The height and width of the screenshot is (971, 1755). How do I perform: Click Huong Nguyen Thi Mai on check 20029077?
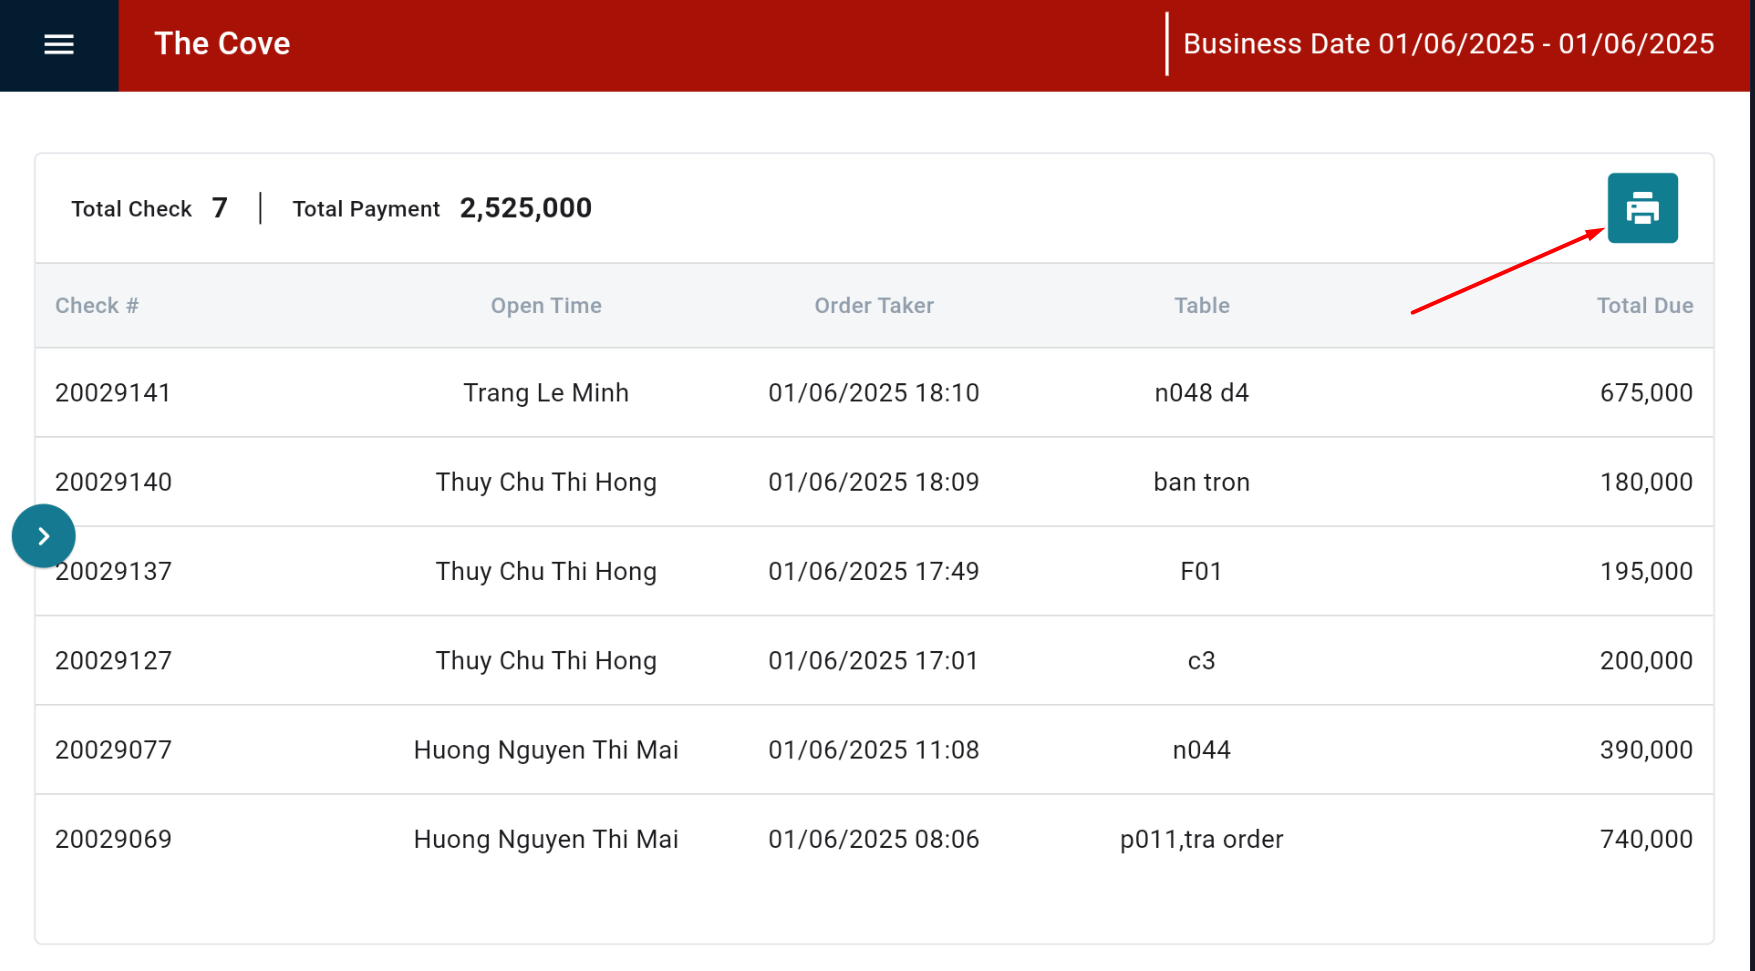point(546,750)
